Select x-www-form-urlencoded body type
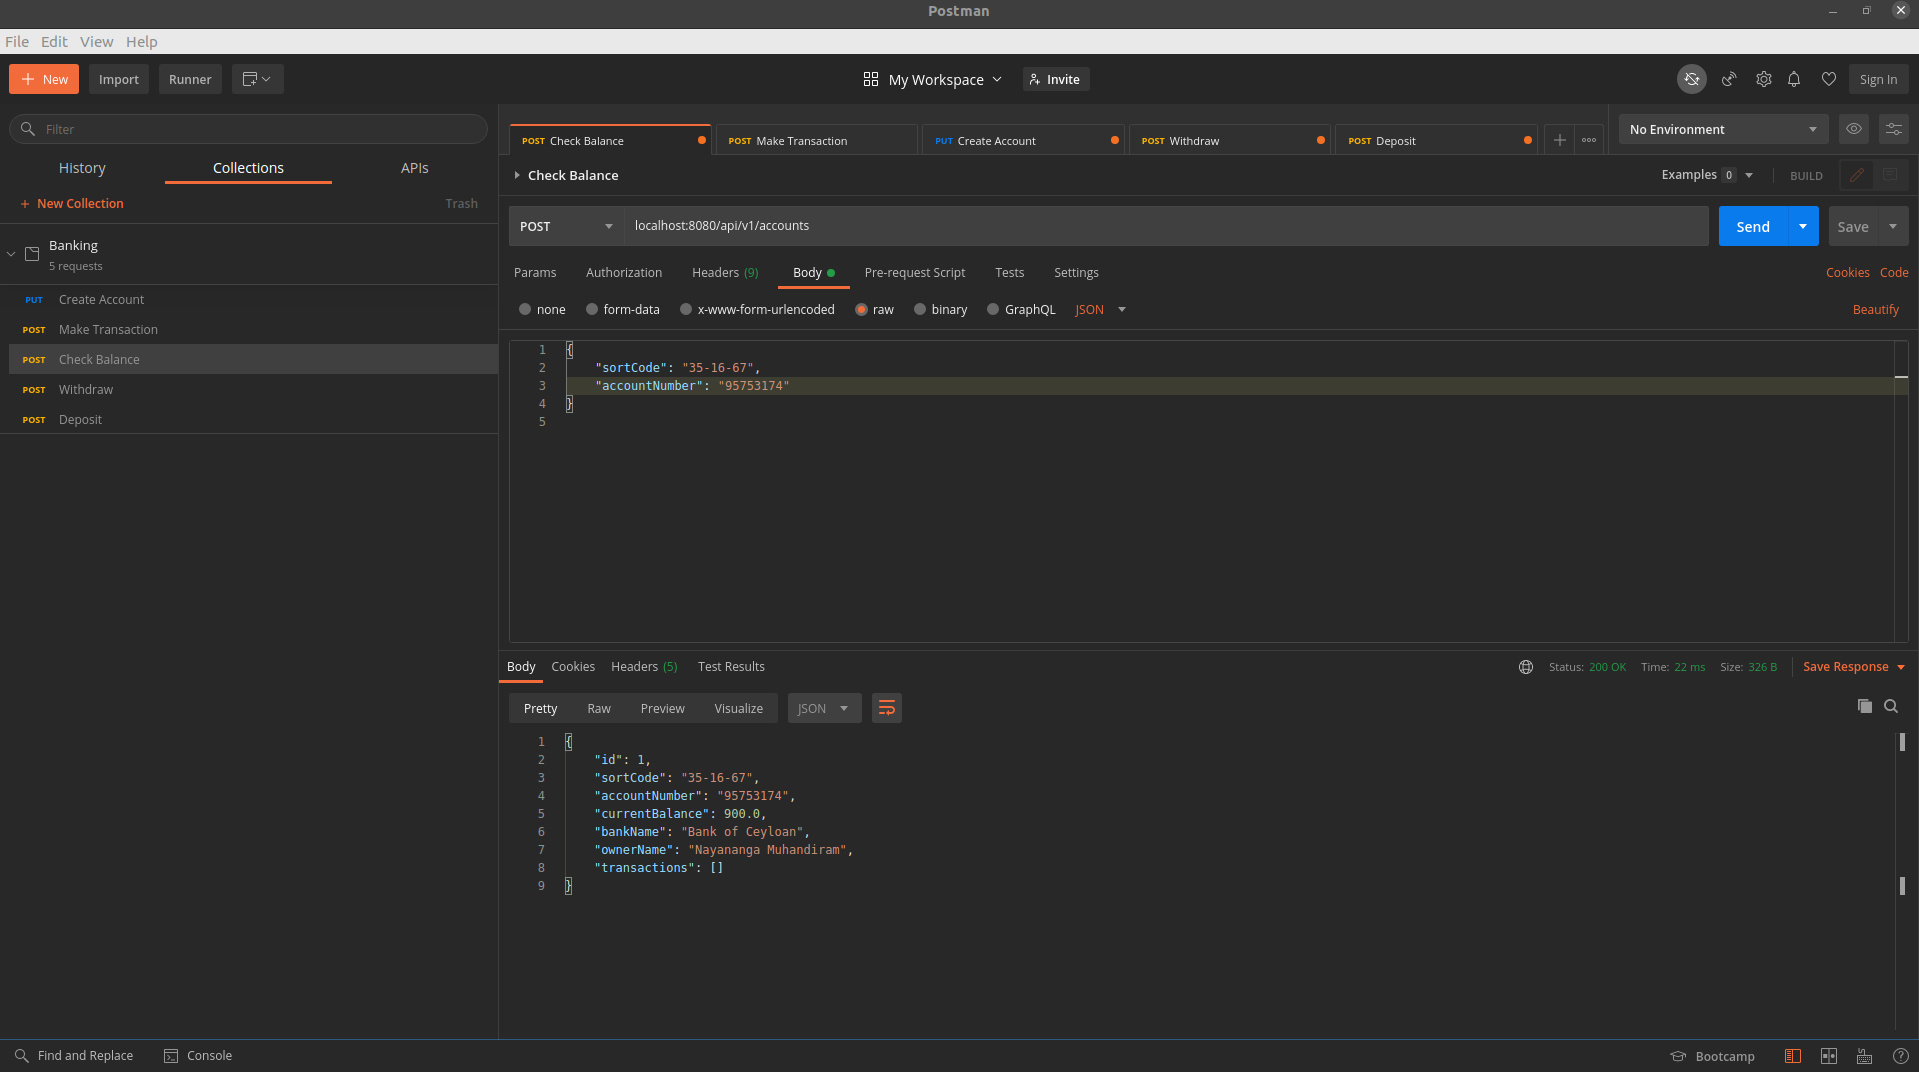1919x1072 pixels. tap(686, 310)
